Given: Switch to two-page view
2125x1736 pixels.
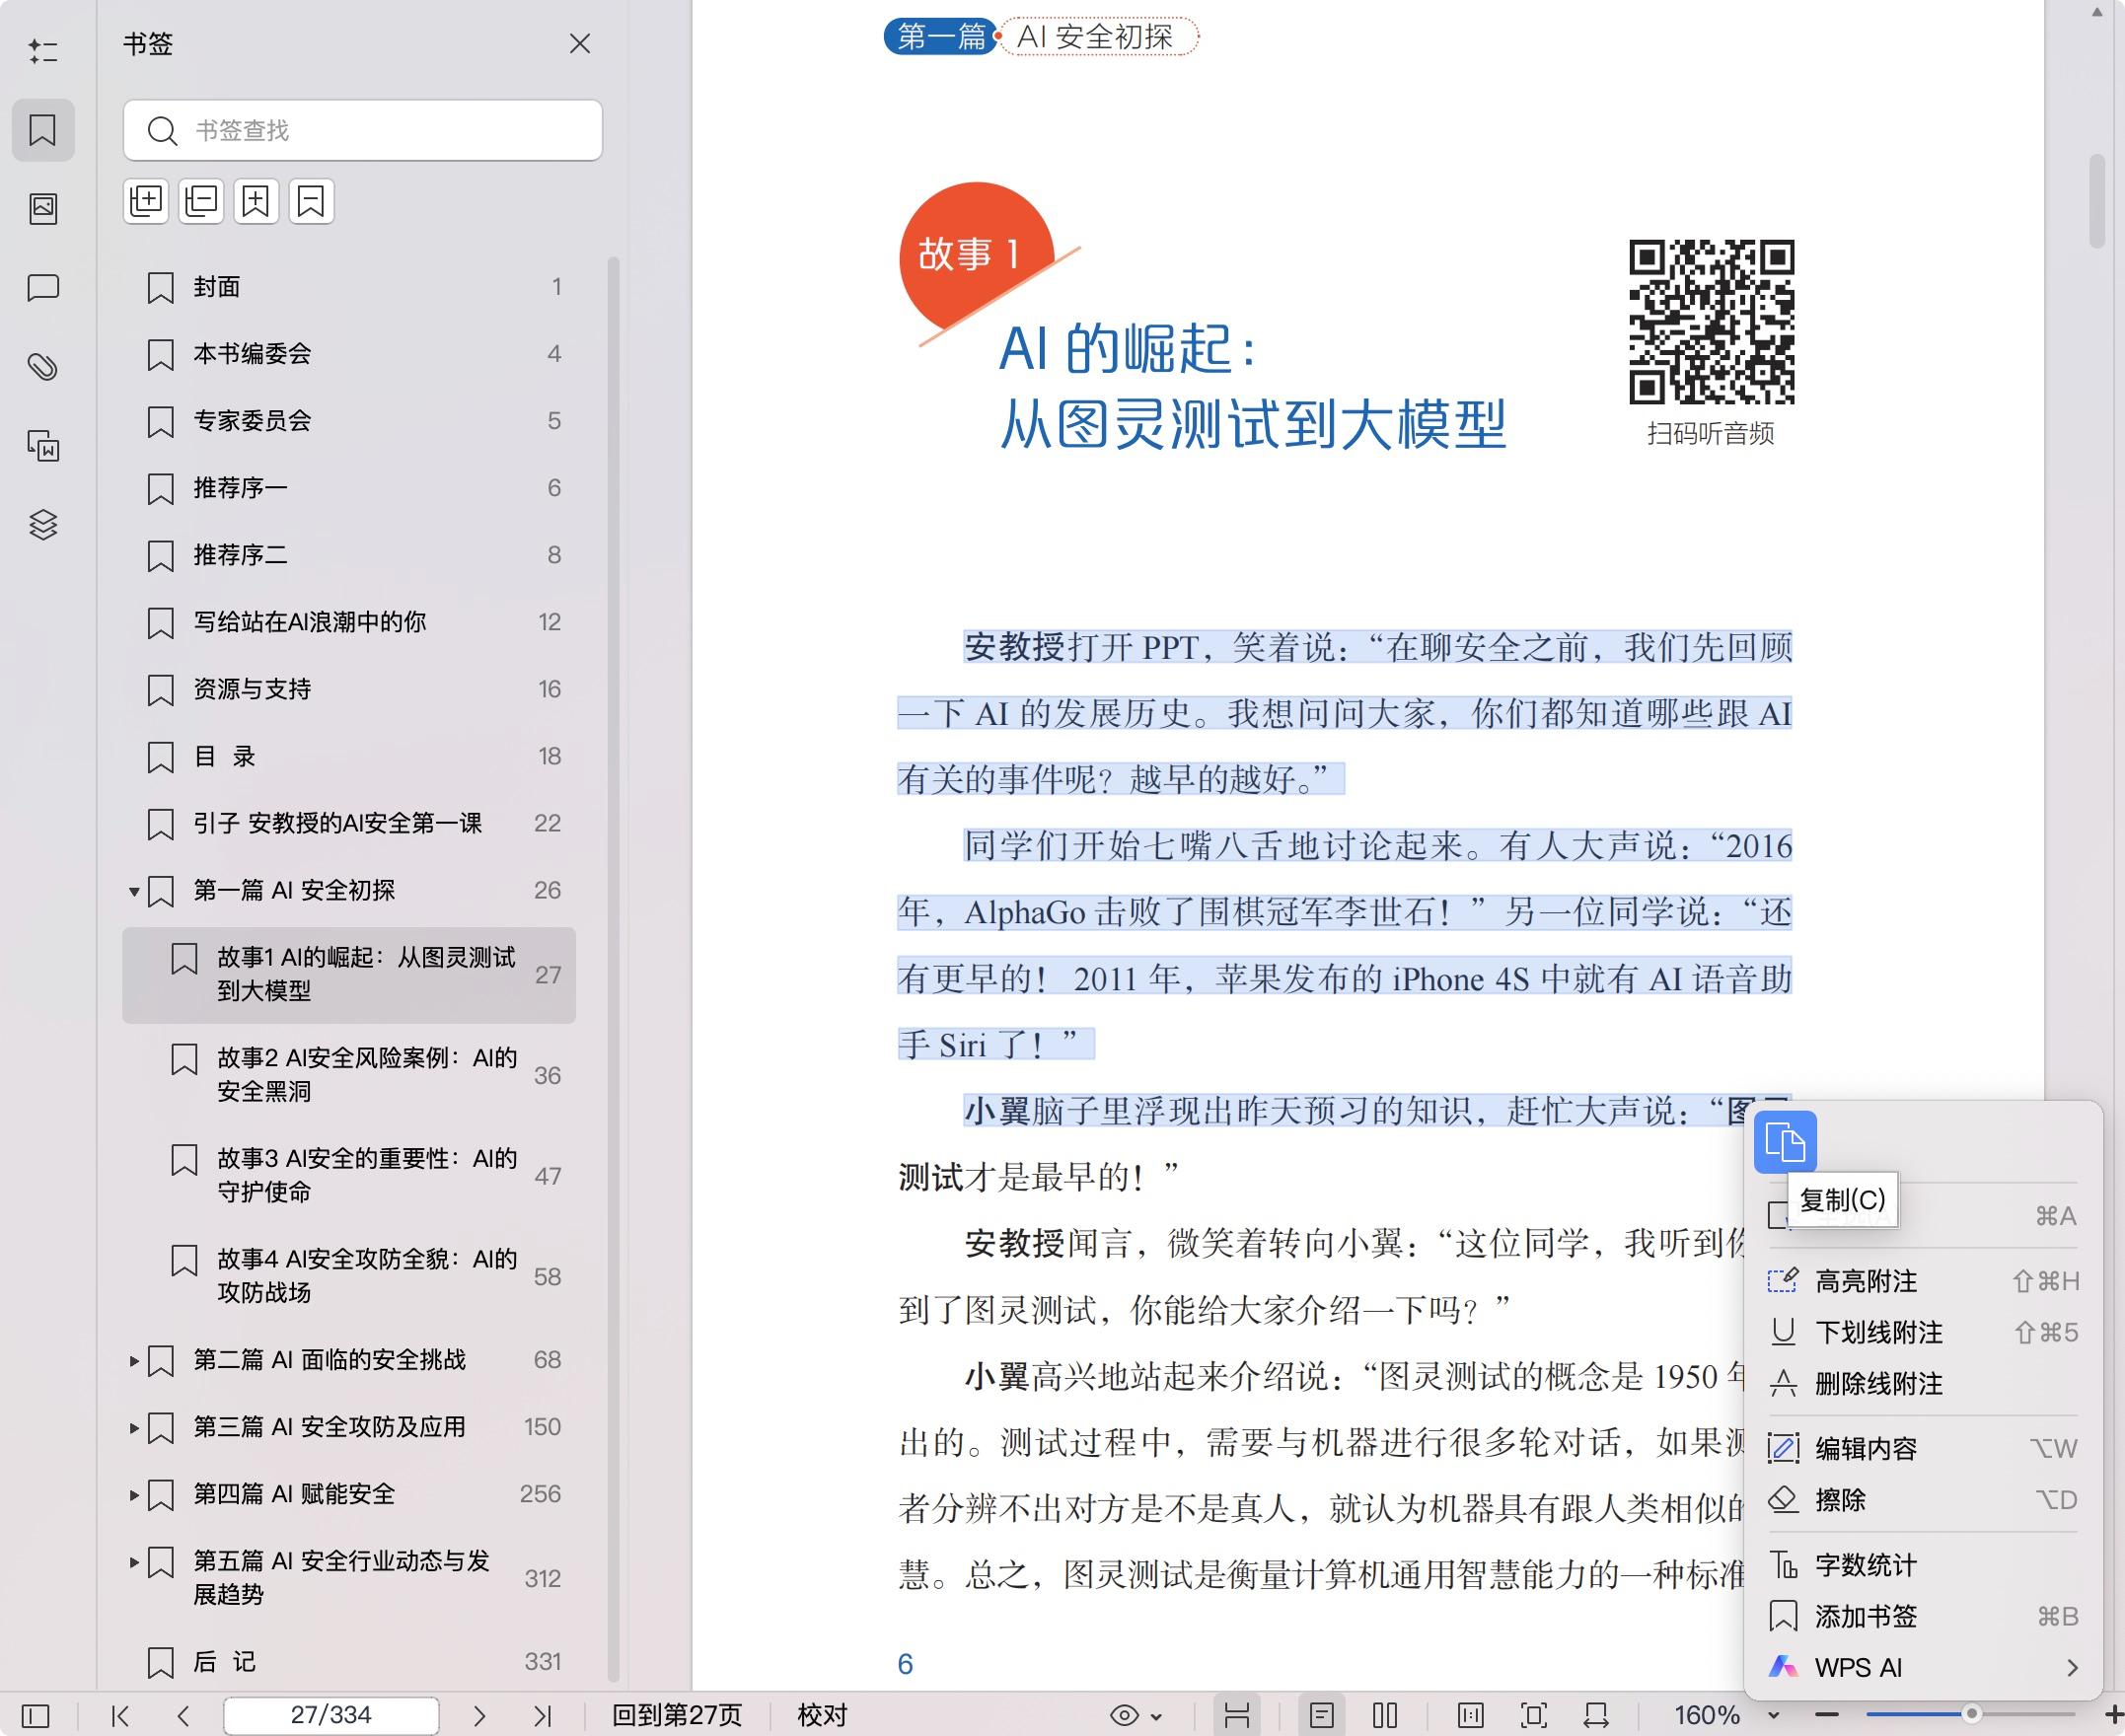Looking at the screenshot, I should tap(1385, 1716).
